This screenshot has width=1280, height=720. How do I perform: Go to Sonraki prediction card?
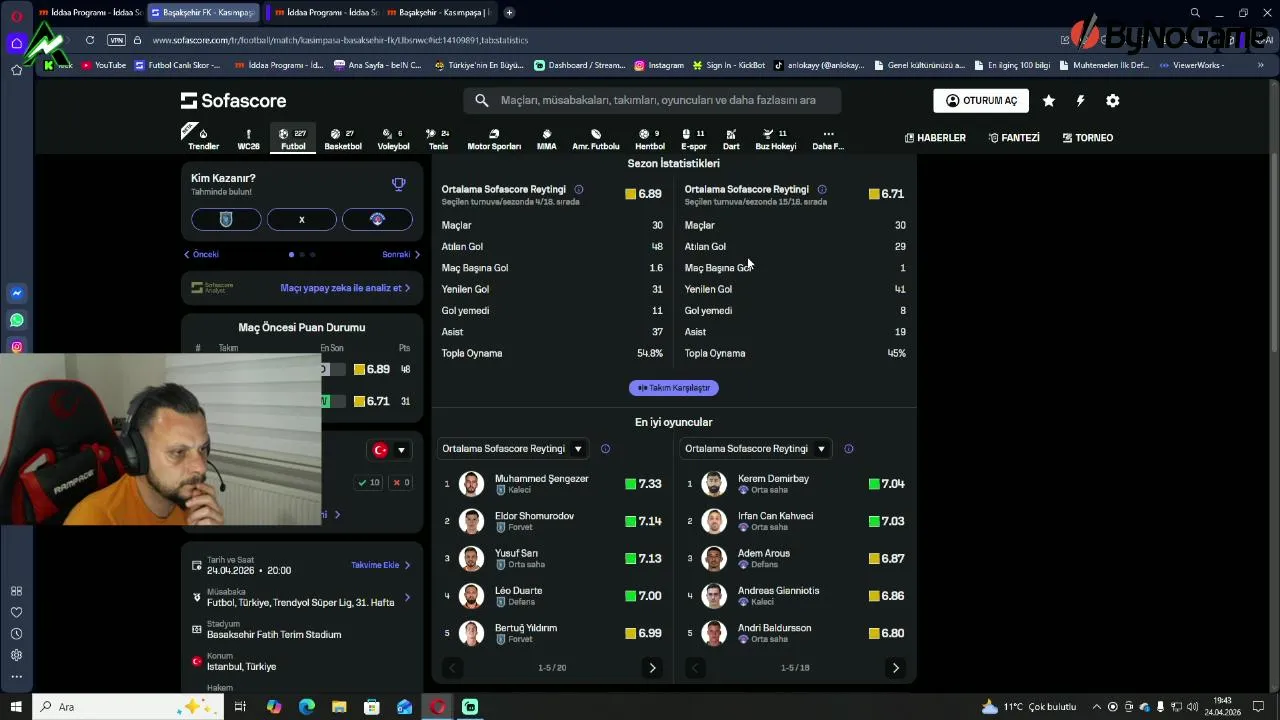click(x=401, y=254)
